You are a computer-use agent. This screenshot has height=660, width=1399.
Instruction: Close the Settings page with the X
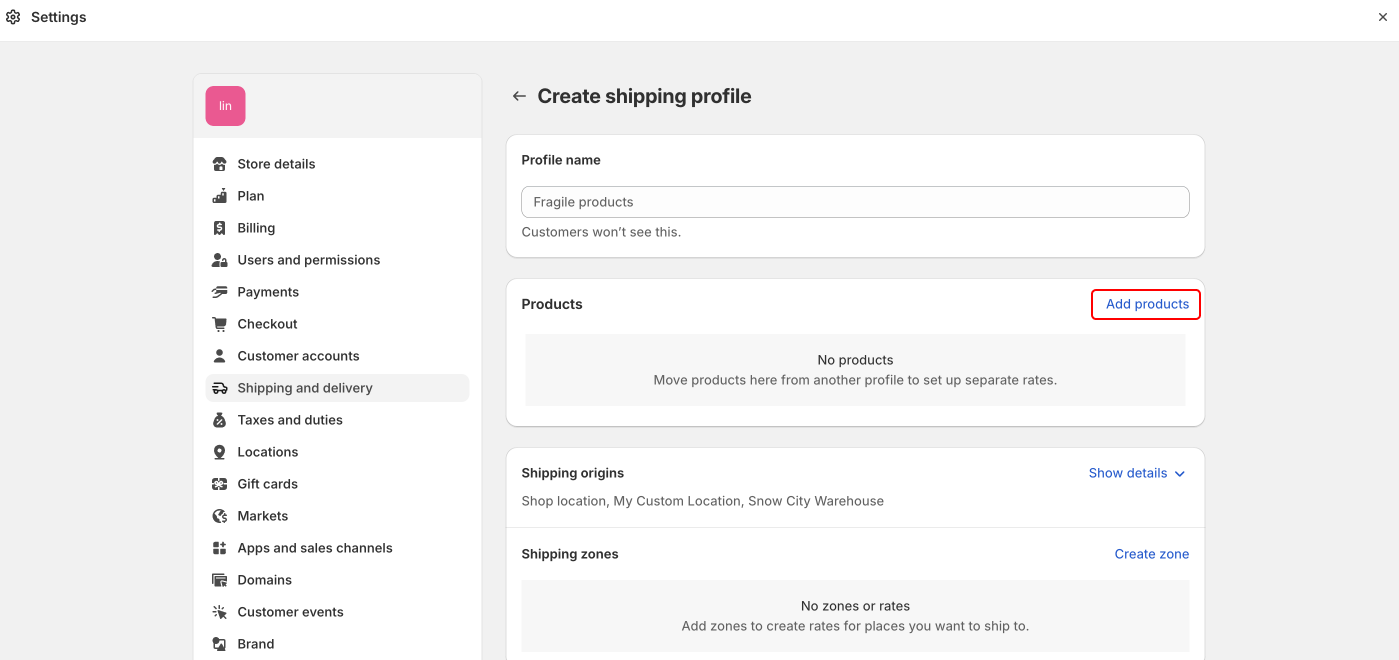(1383, 17)
